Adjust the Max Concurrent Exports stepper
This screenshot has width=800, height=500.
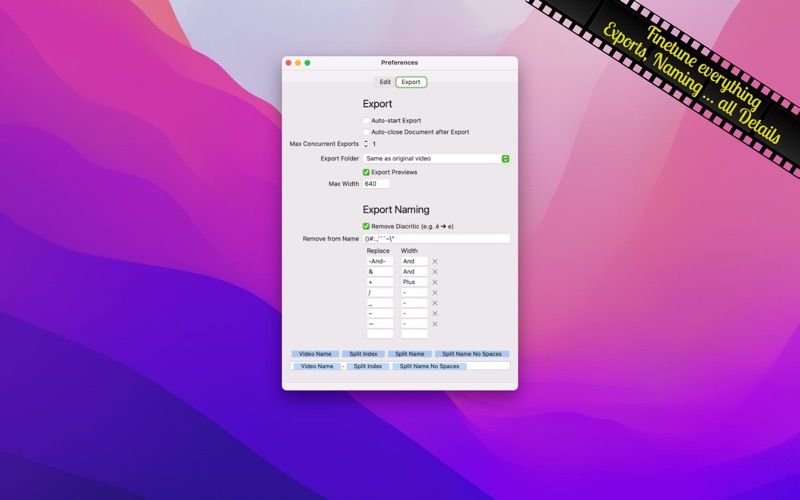[366, 144]
